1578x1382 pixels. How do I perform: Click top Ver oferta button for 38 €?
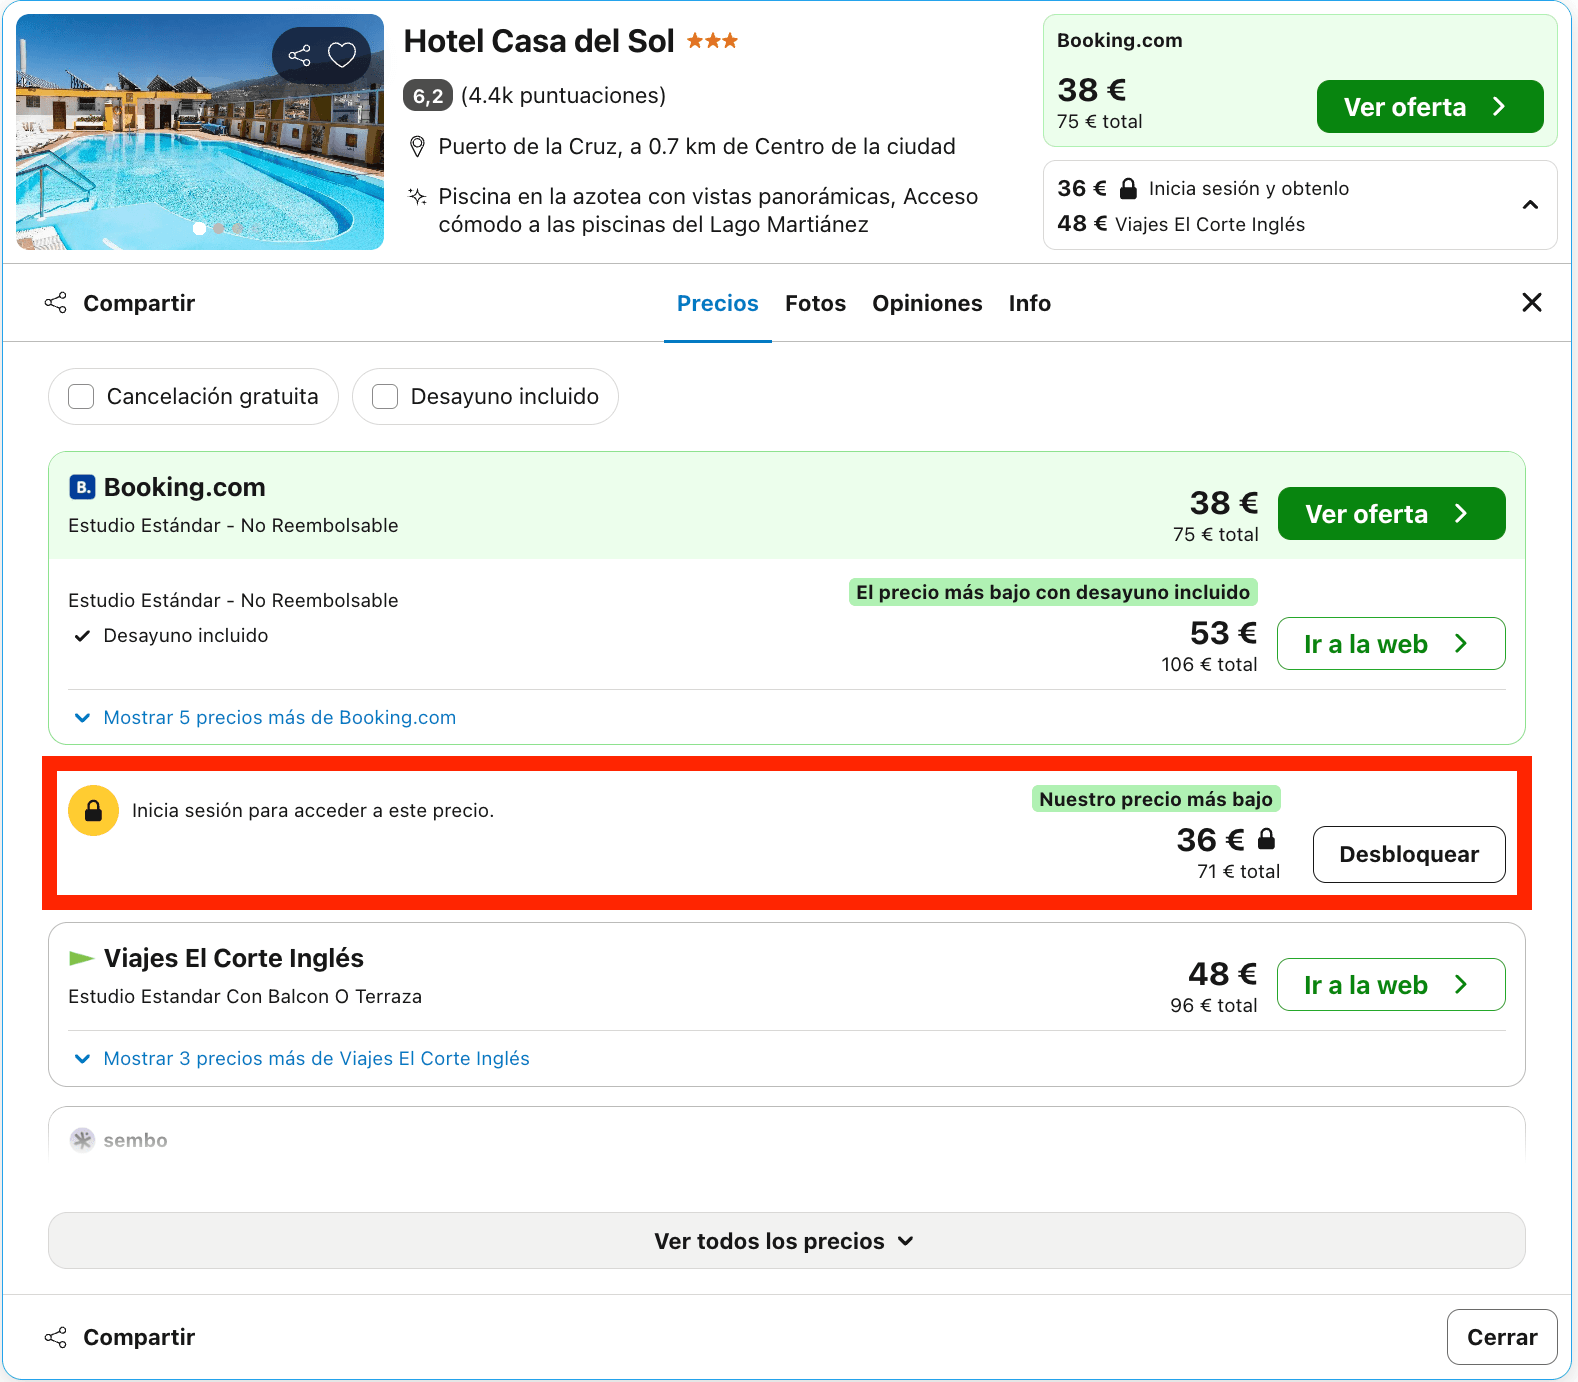(x=1430, y=107)
